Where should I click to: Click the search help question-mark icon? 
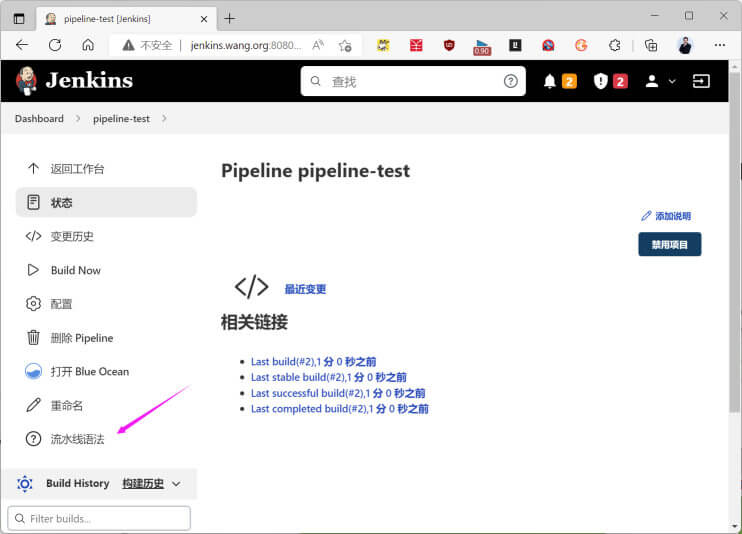[510, 81]
